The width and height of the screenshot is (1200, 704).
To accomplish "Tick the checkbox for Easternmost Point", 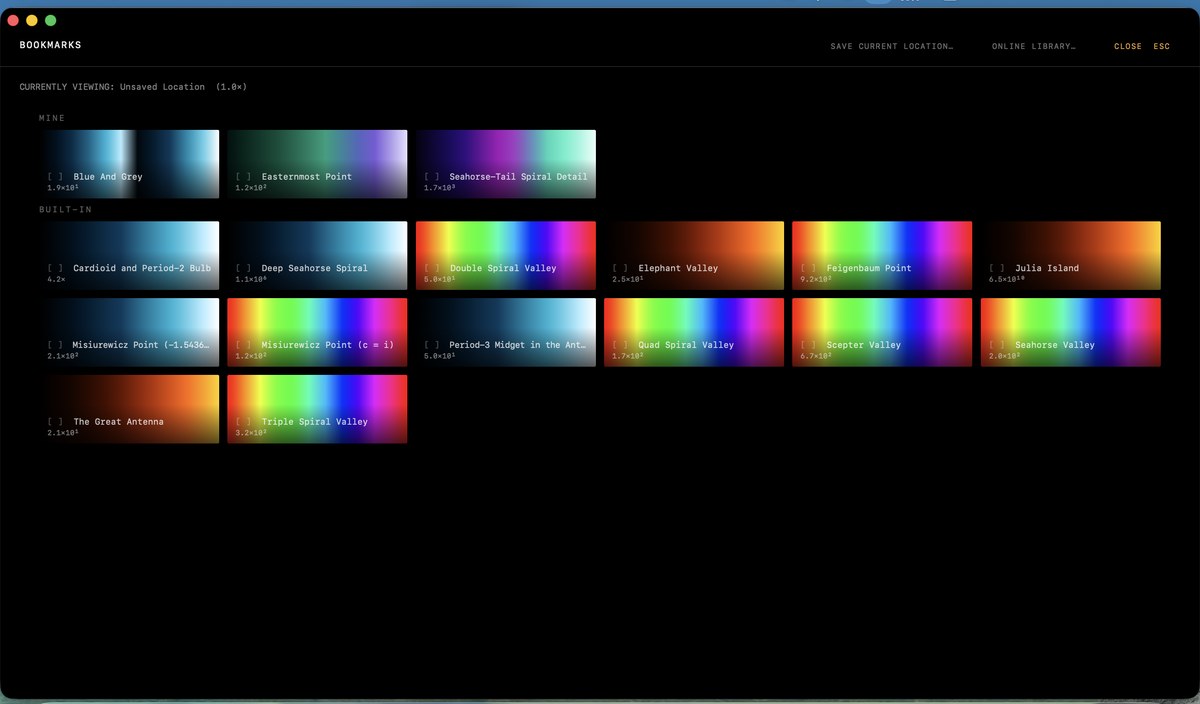I will coord(243,177).
